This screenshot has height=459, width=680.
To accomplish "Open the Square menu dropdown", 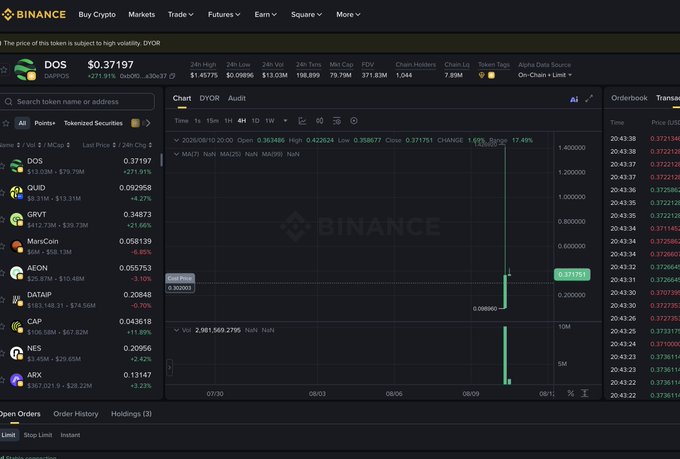I will [x=306, y=14].
